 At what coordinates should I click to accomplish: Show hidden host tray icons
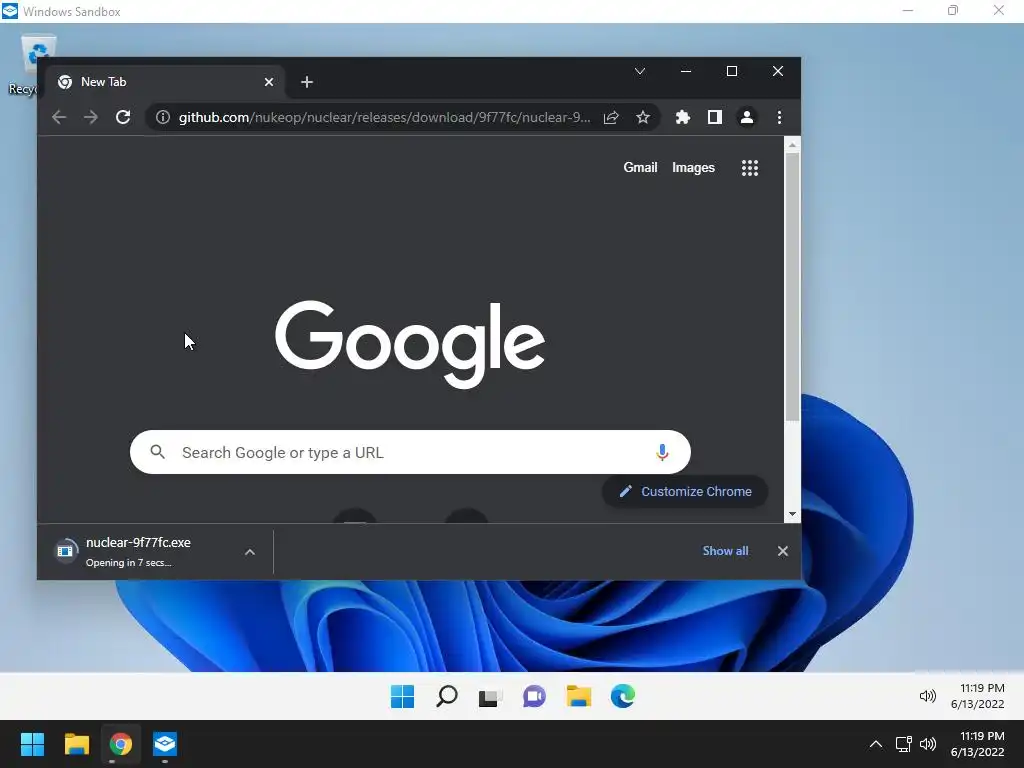coord(876,744)
